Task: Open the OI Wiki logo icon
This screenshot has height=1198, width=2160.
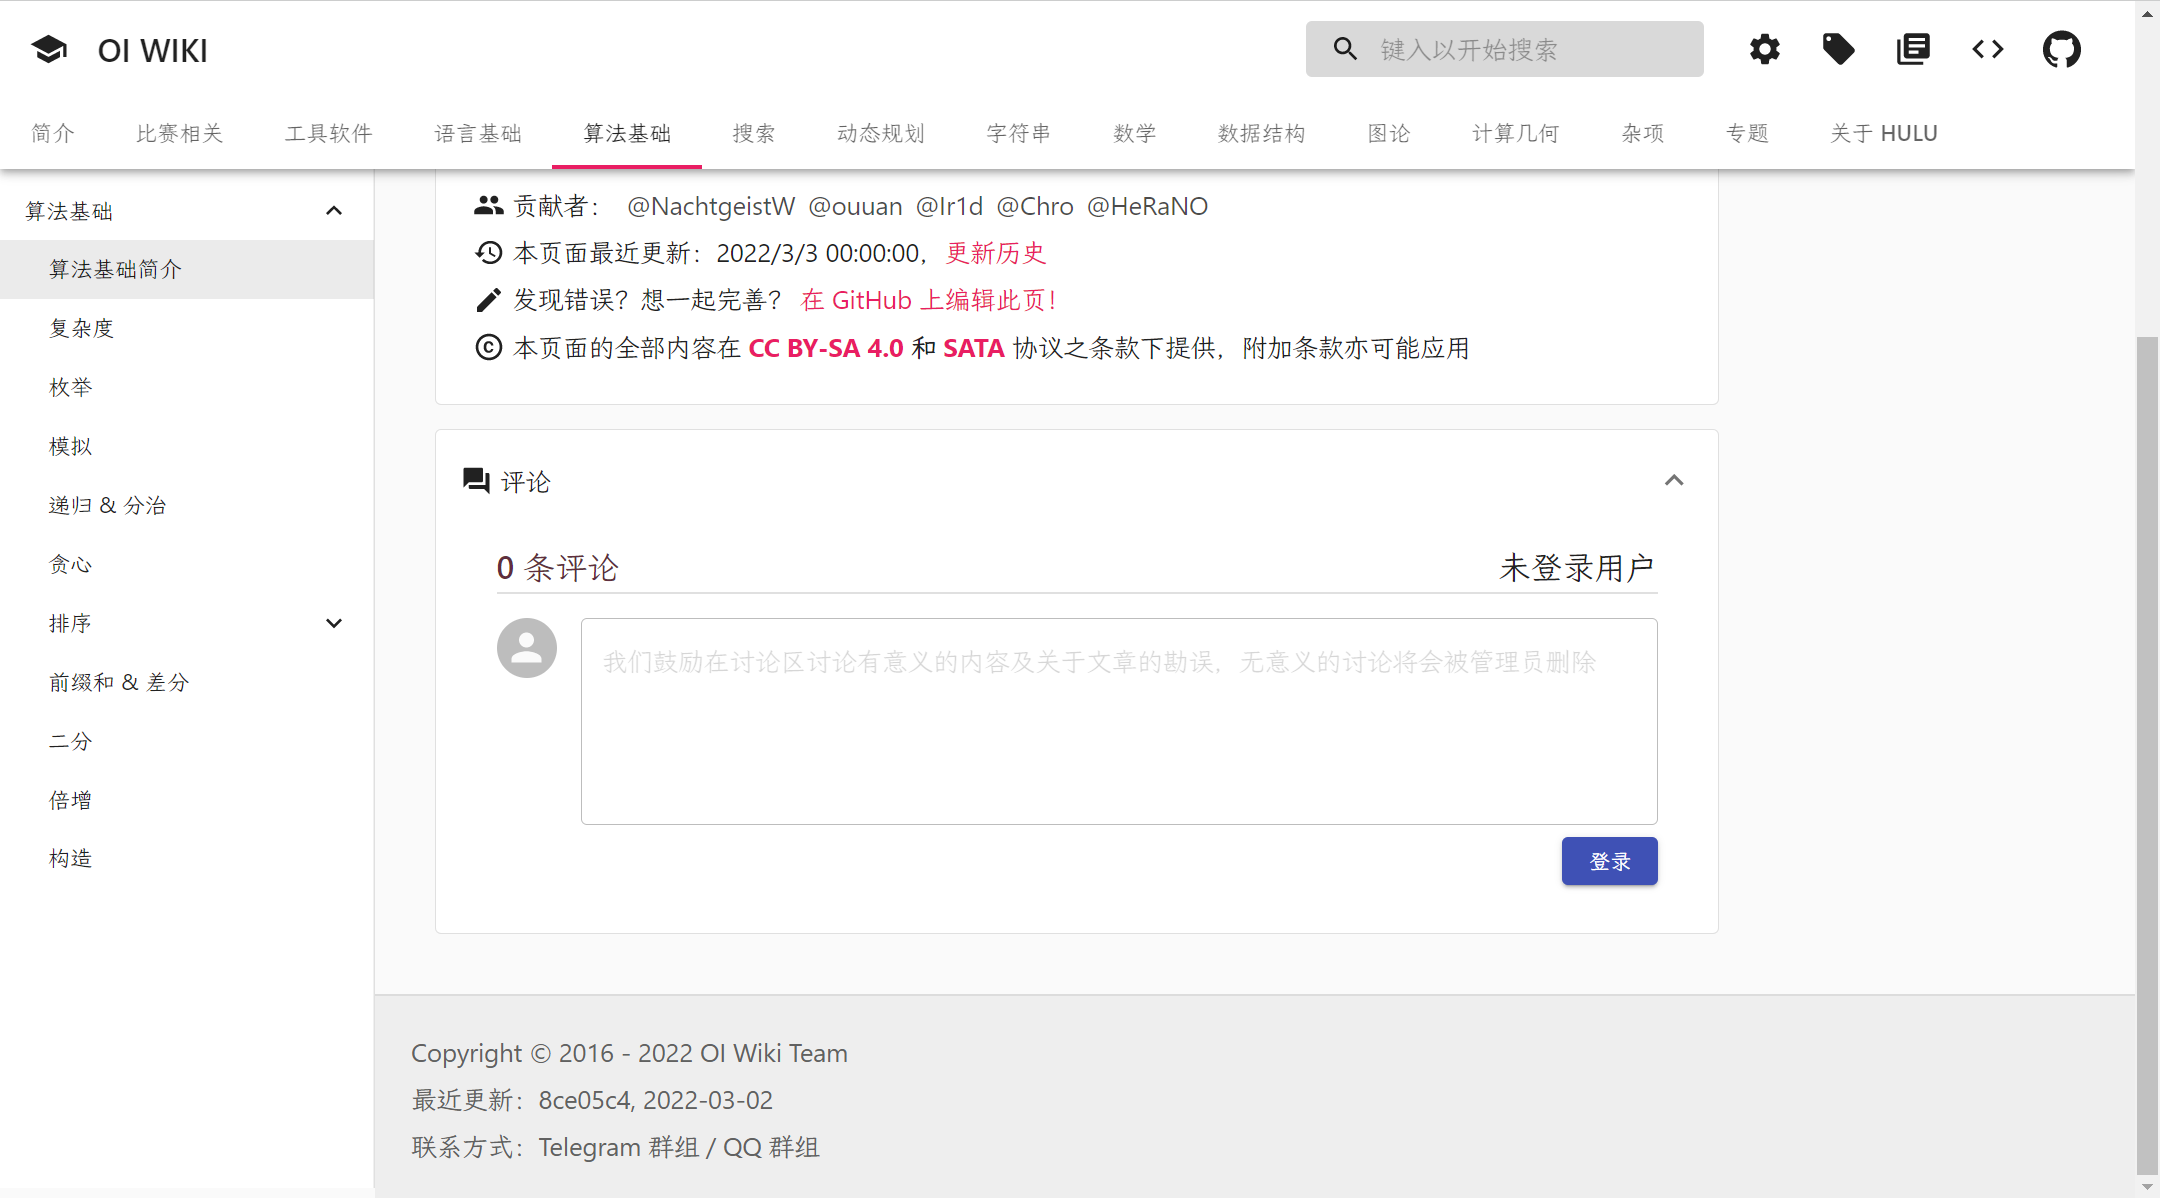Action: point(48,48)
